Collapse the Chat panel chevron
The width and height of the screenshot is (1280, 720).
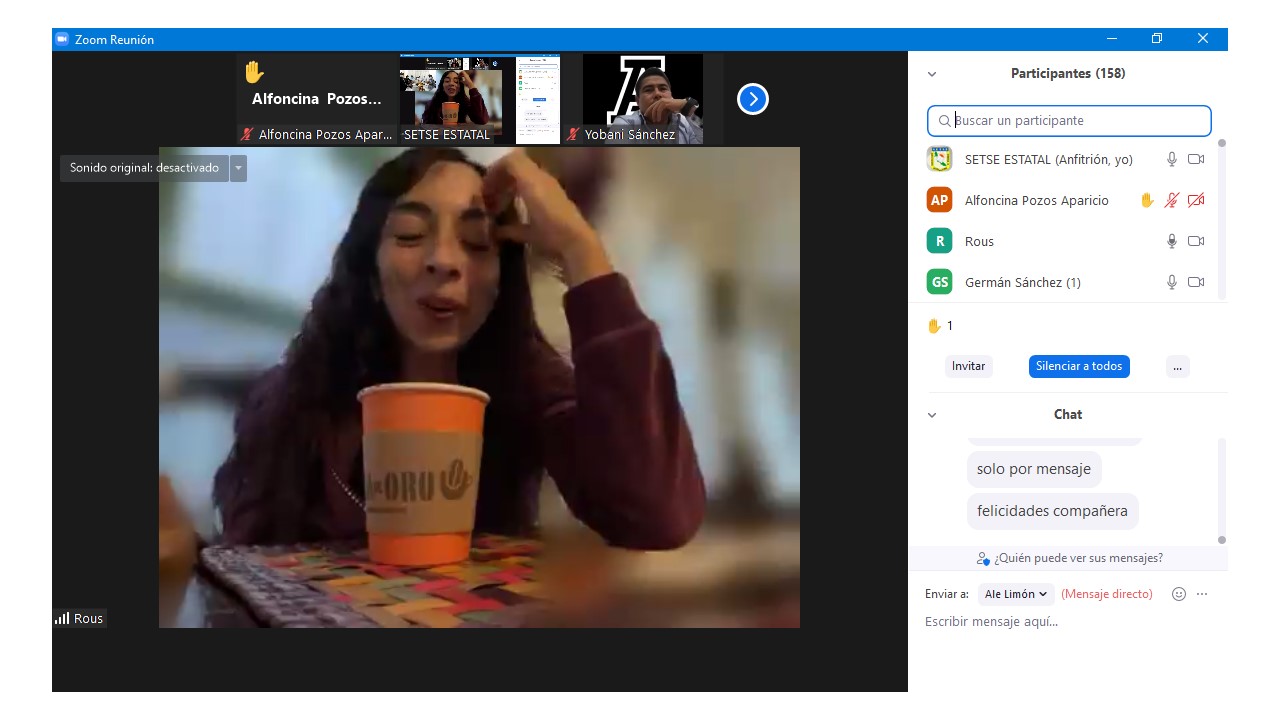pos(932,415)
